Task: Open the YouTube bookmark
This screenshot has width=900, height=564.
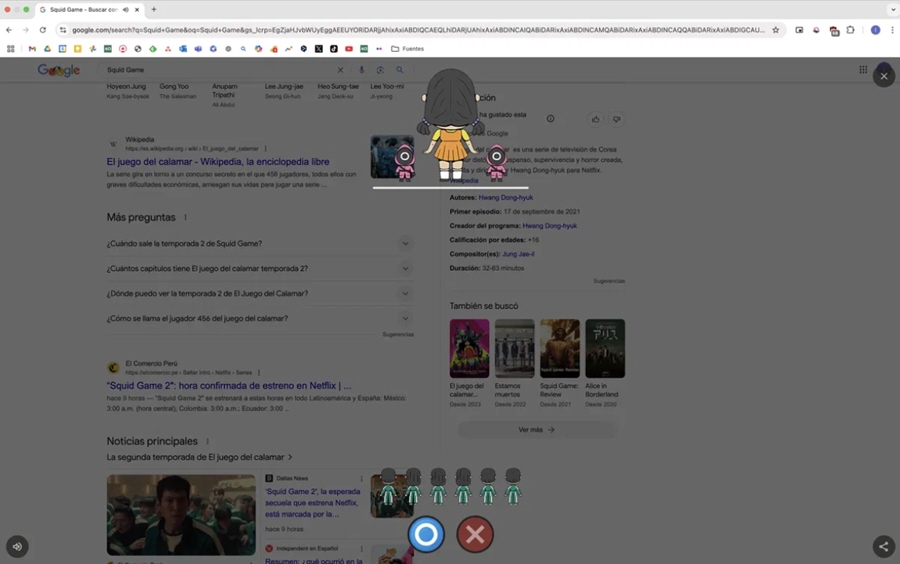Action: 348,49
